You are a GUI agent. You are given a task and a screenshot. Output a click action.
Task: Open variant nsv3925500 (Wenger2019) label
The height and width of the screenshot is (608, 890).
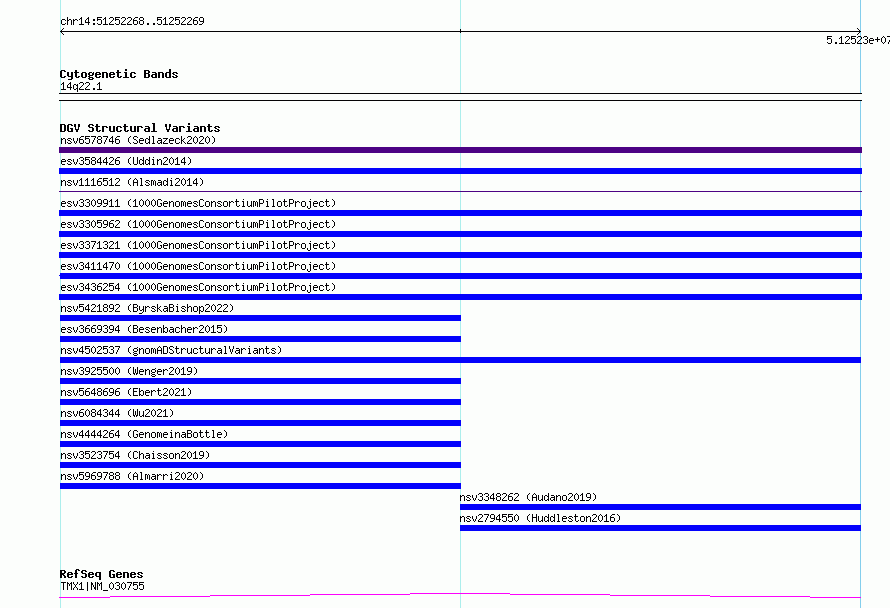(x=129, y=371)
